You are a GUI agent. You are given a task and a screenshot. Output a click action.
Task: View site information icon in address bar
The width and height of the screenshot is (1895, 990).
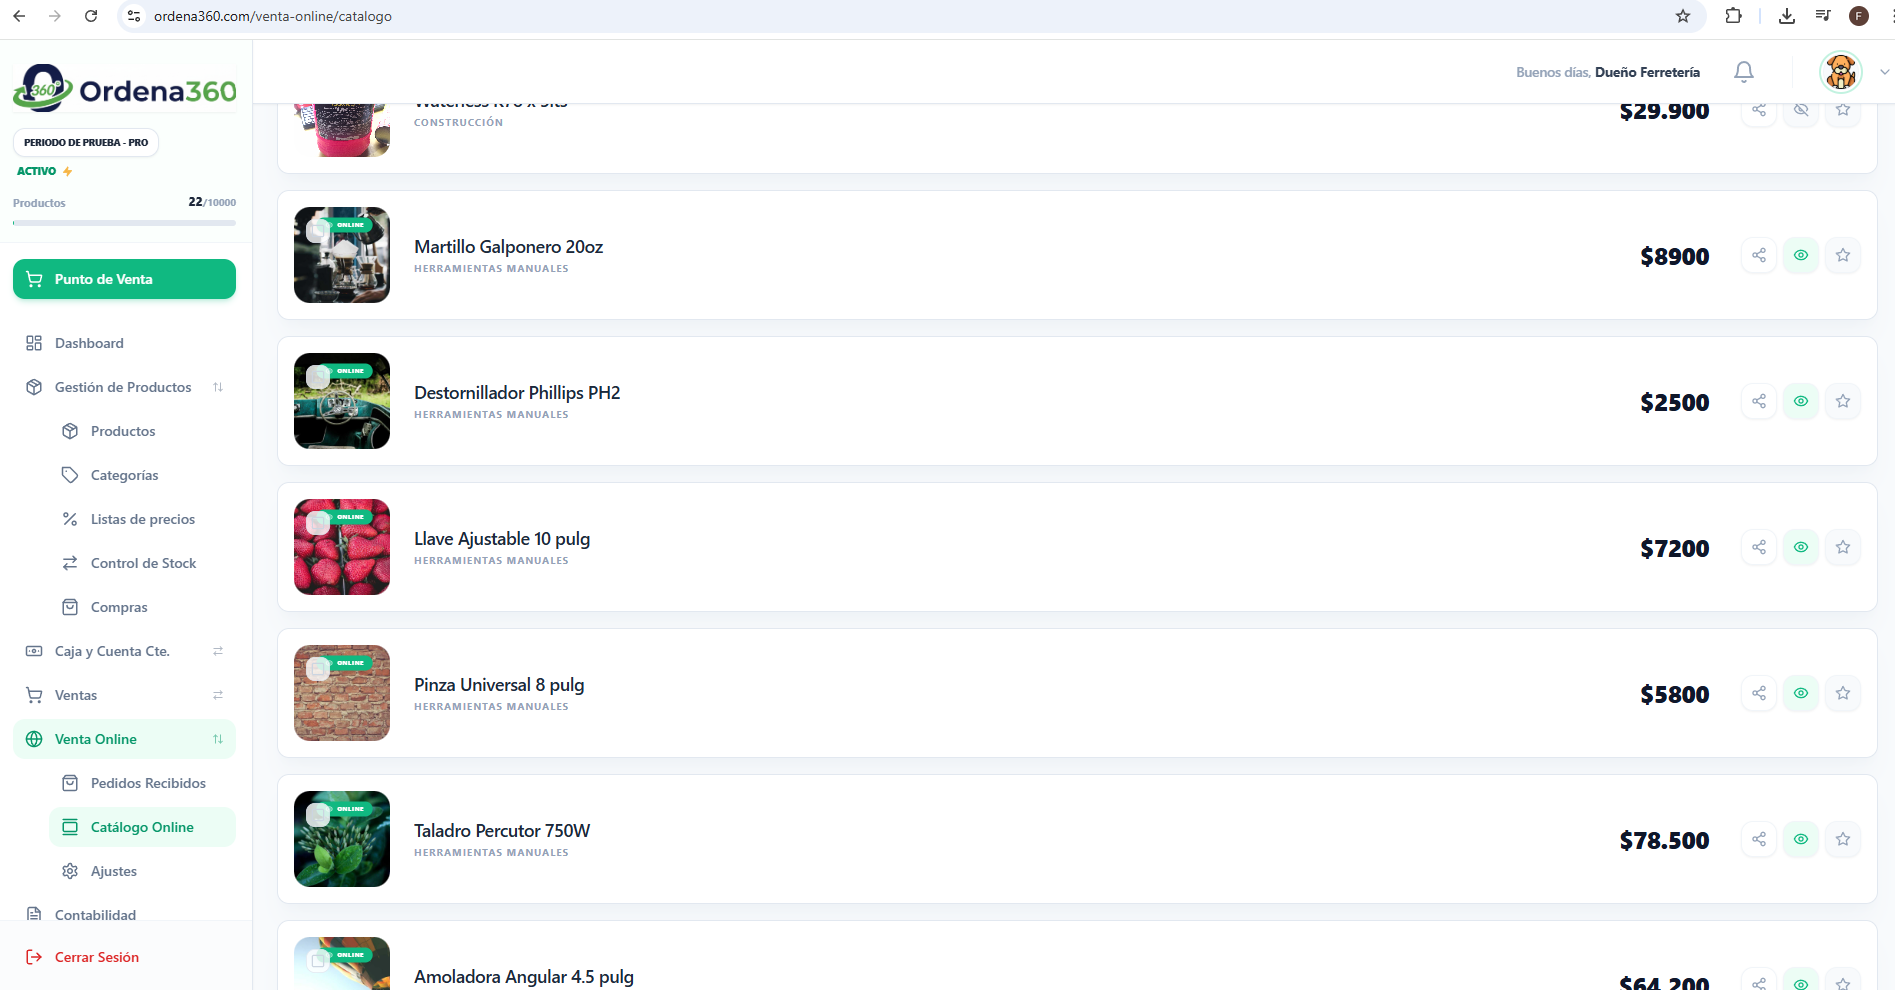[x=134, y=16]
